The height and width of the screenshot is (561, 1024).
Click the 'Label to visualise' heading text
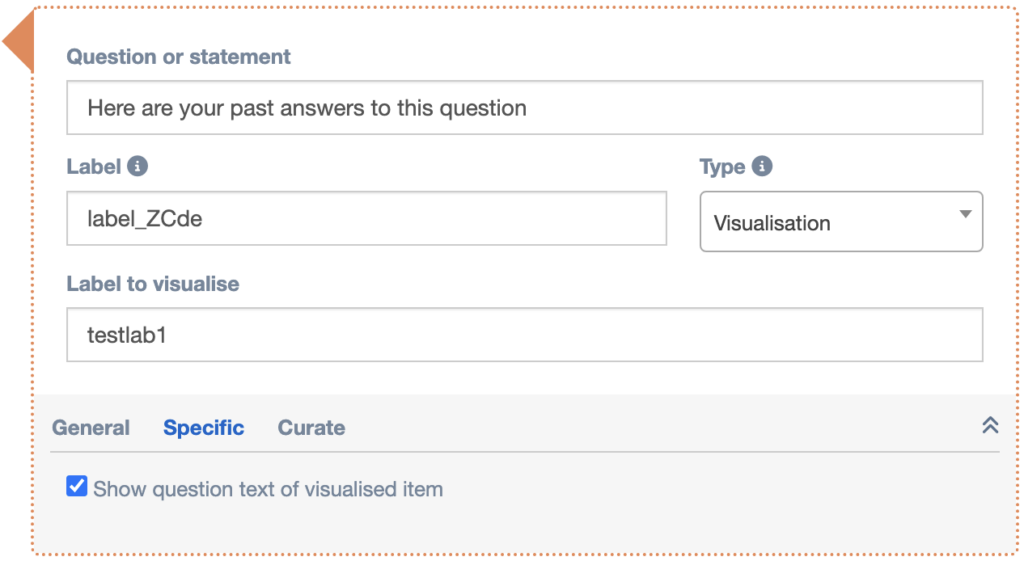(152, 284)
